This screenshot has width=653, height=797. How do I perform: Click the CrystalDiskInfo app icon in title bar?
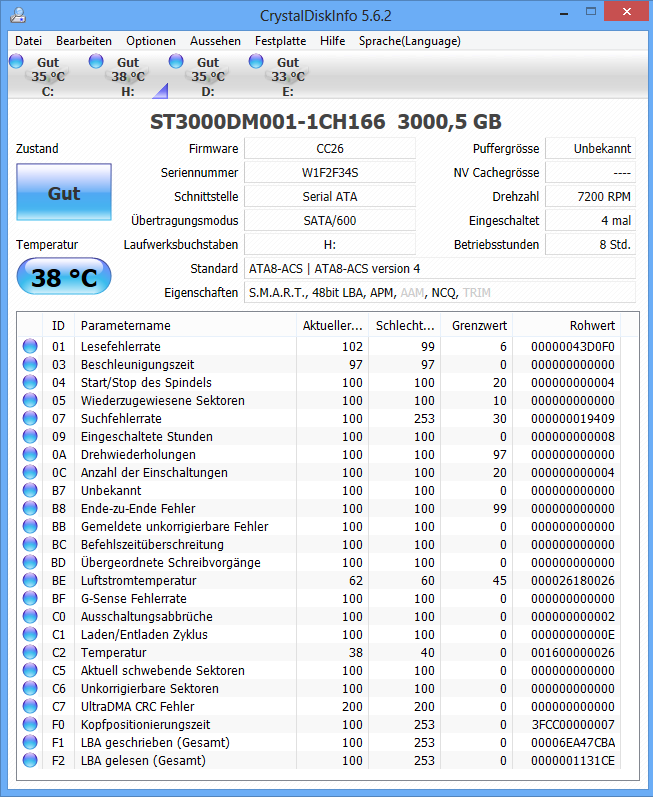click(18, 15)
